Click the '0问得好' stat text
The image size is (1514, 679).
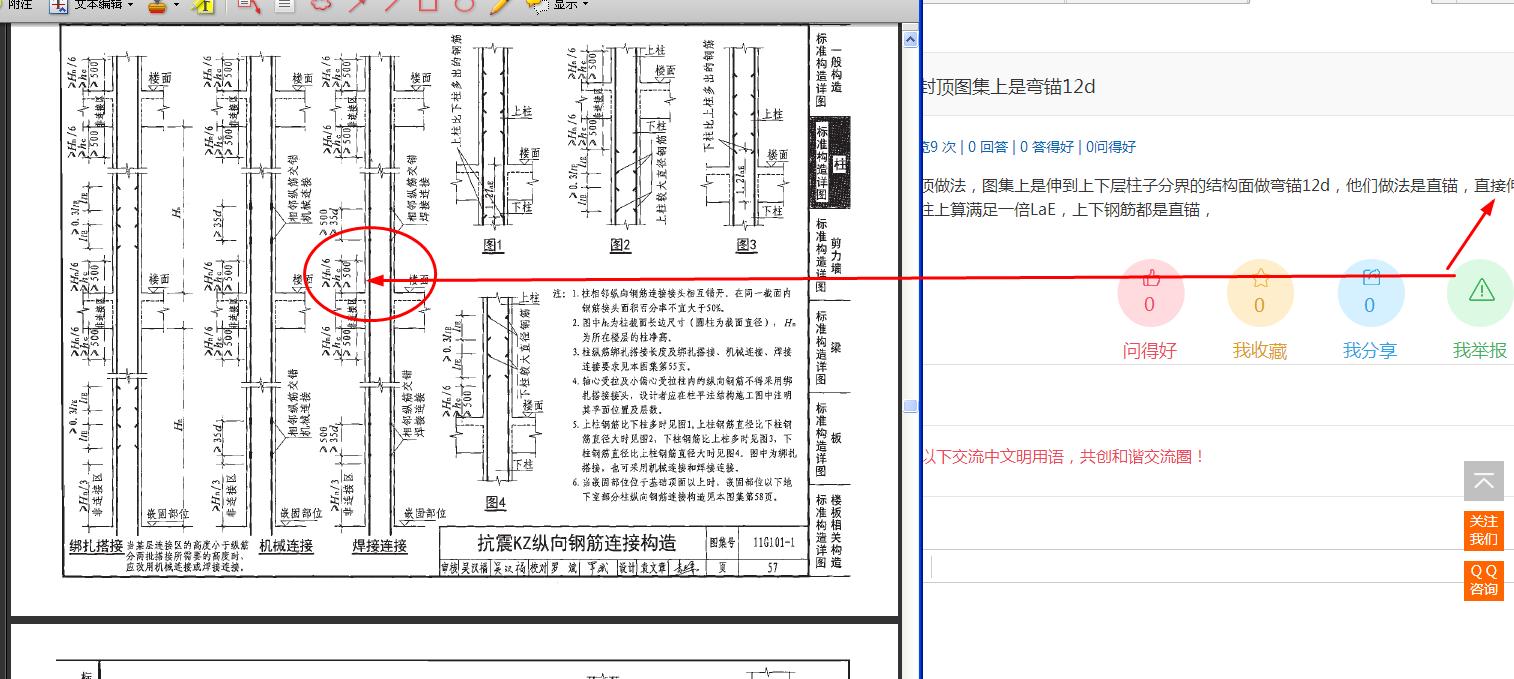click(1111, 147)
